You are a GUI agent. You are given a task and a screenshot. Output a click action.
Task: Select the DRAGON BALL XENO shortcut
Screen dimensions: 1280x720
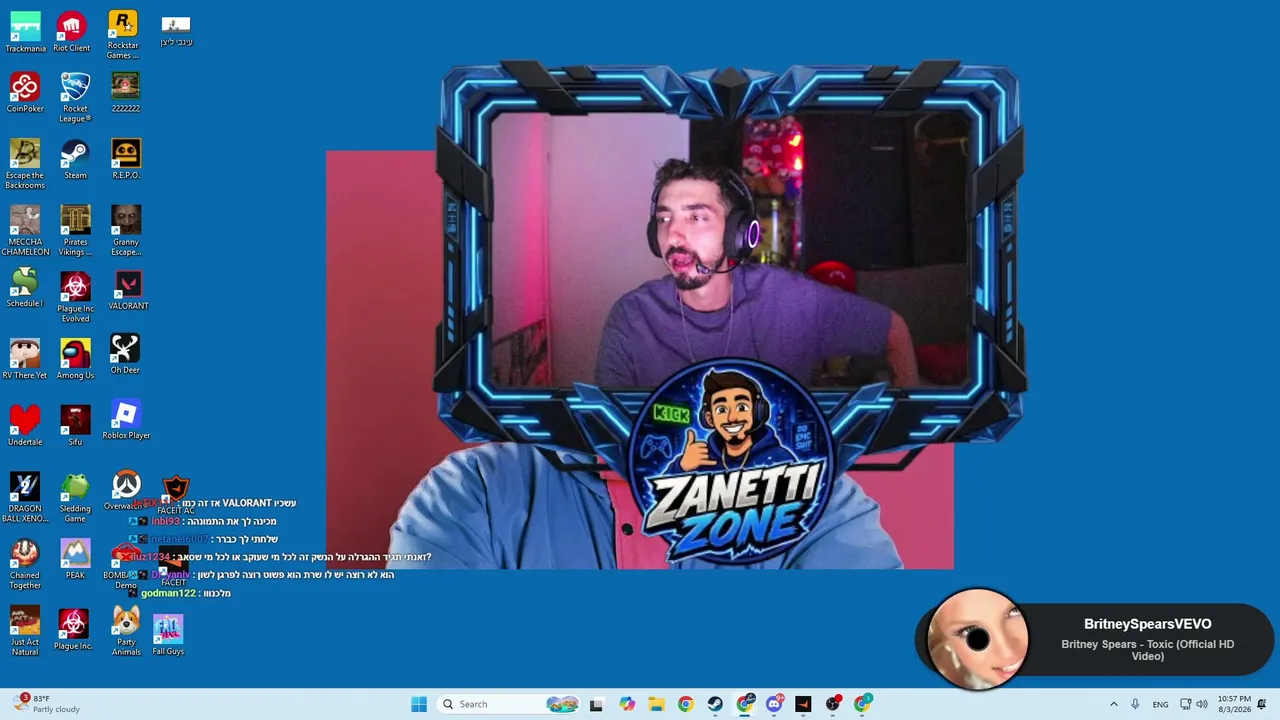pyautogui.click(x=25, y=498)
